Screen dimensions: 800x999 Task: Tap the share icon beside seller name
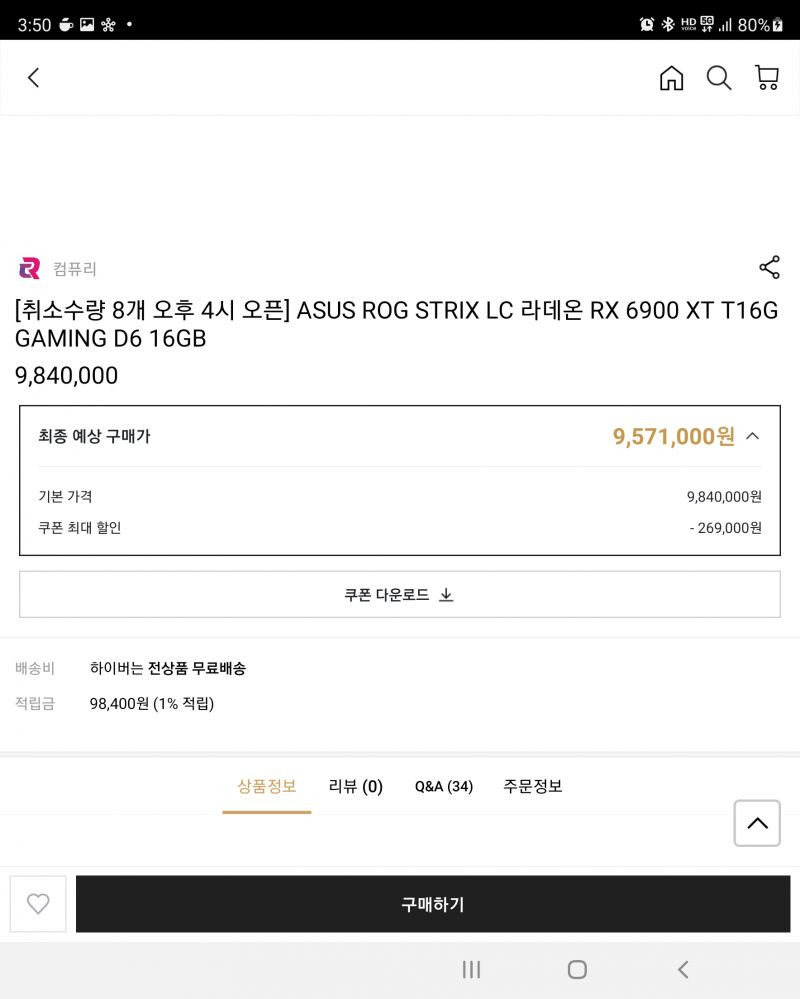click(x=769, y=268)
